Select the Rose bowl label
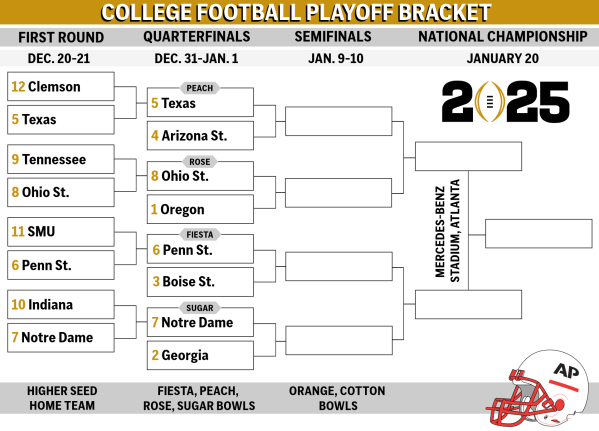 click(x=200, y=162)
